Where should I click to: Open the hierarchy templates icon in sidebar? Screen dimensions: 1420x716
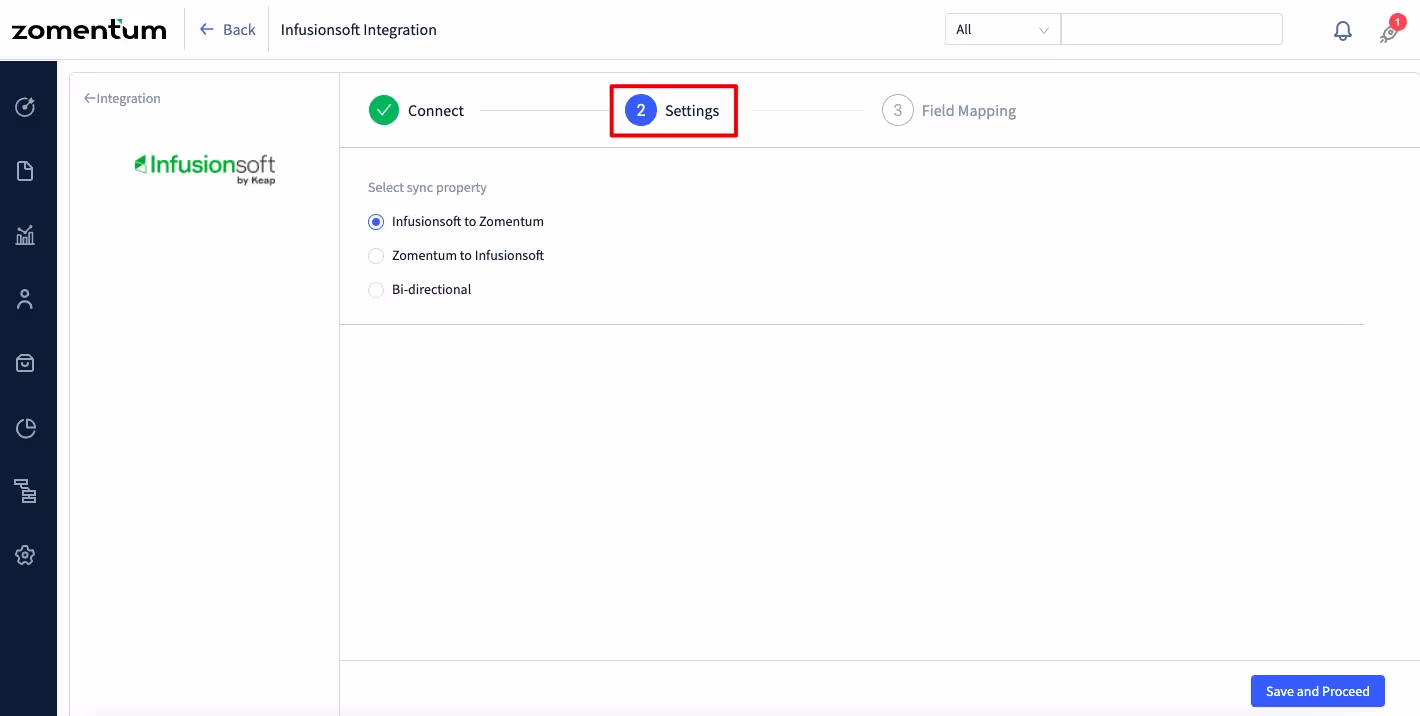tap(26, 491)
